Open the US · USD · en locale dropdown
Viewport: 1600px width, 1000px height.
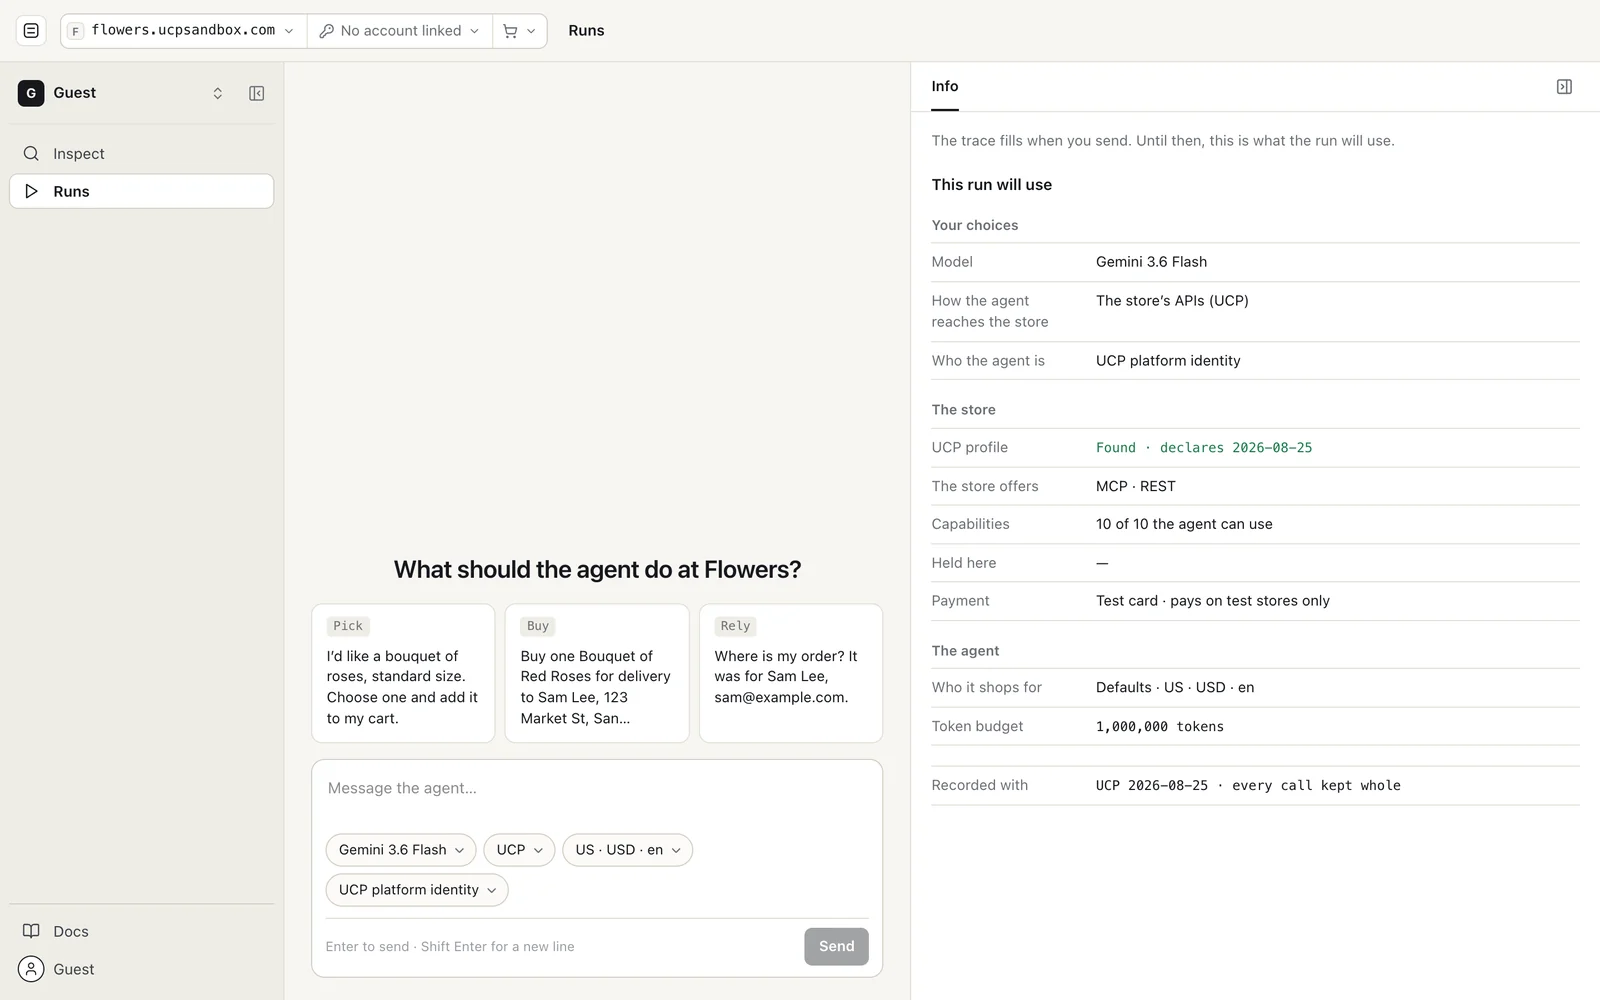point(627,850)
